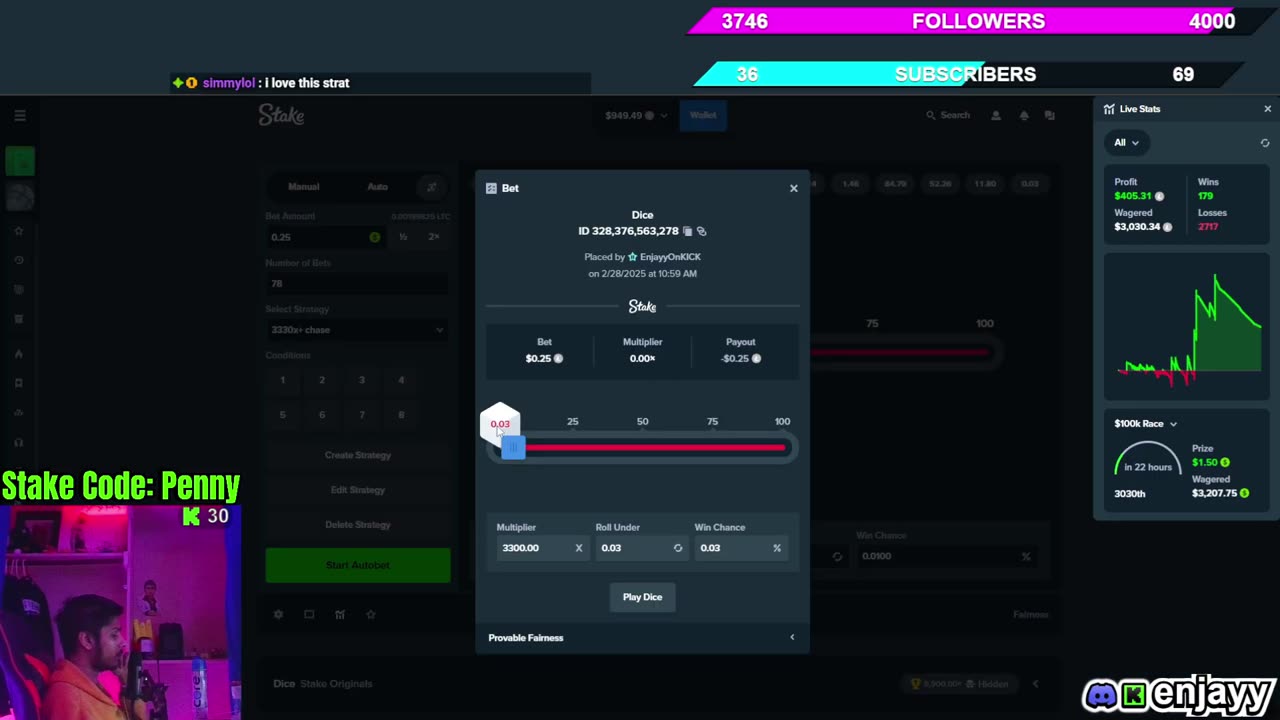1280x720 pixels.
Task: Open Fairness link below game
Action: point(1030,614)
